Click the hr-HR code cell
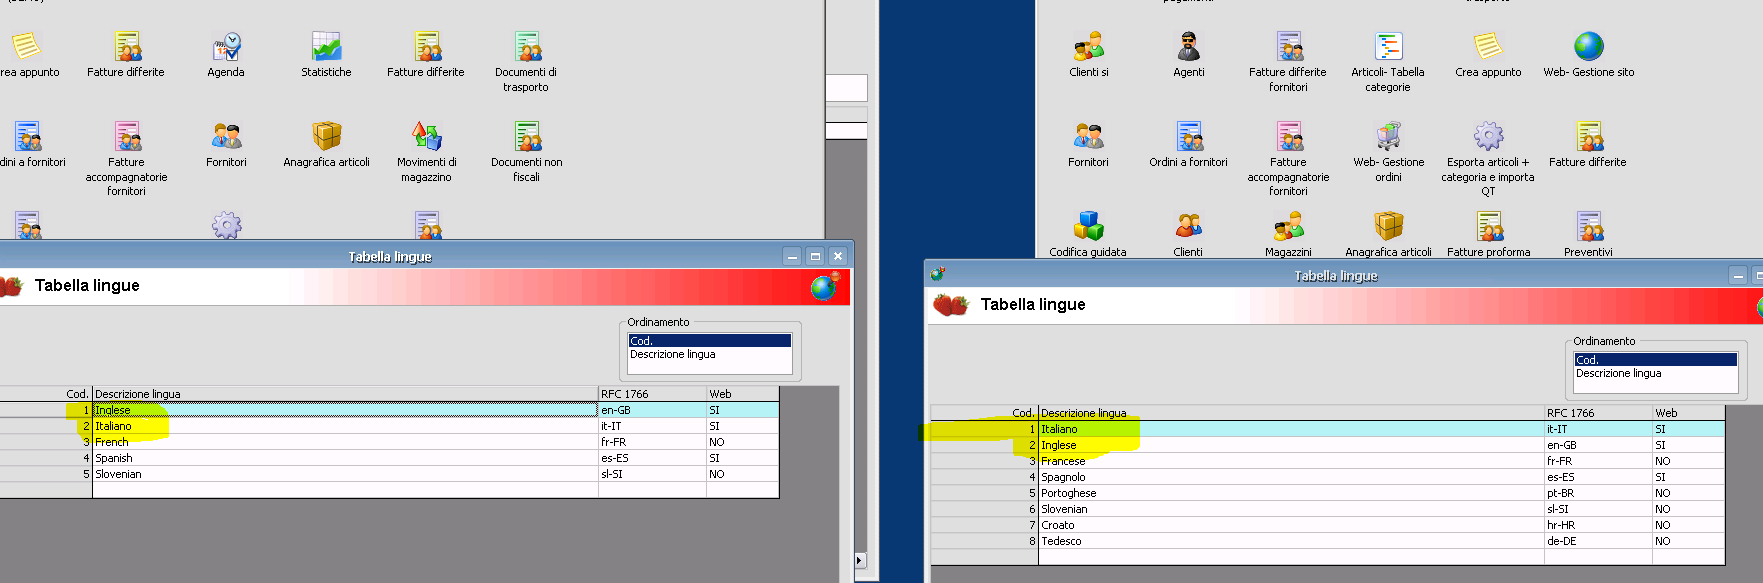 (x=1598, y=525)
